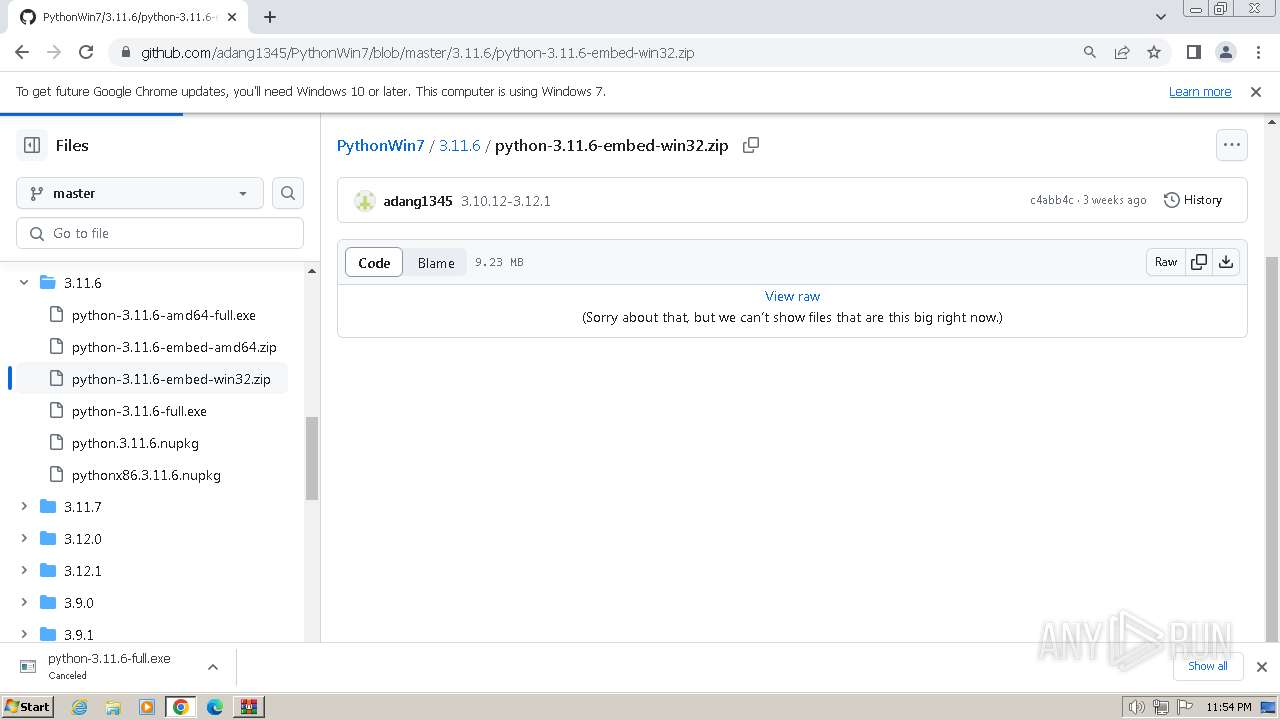1280x720 pixels.
Task: Click the Raw button
Action: pos(1166,262)
